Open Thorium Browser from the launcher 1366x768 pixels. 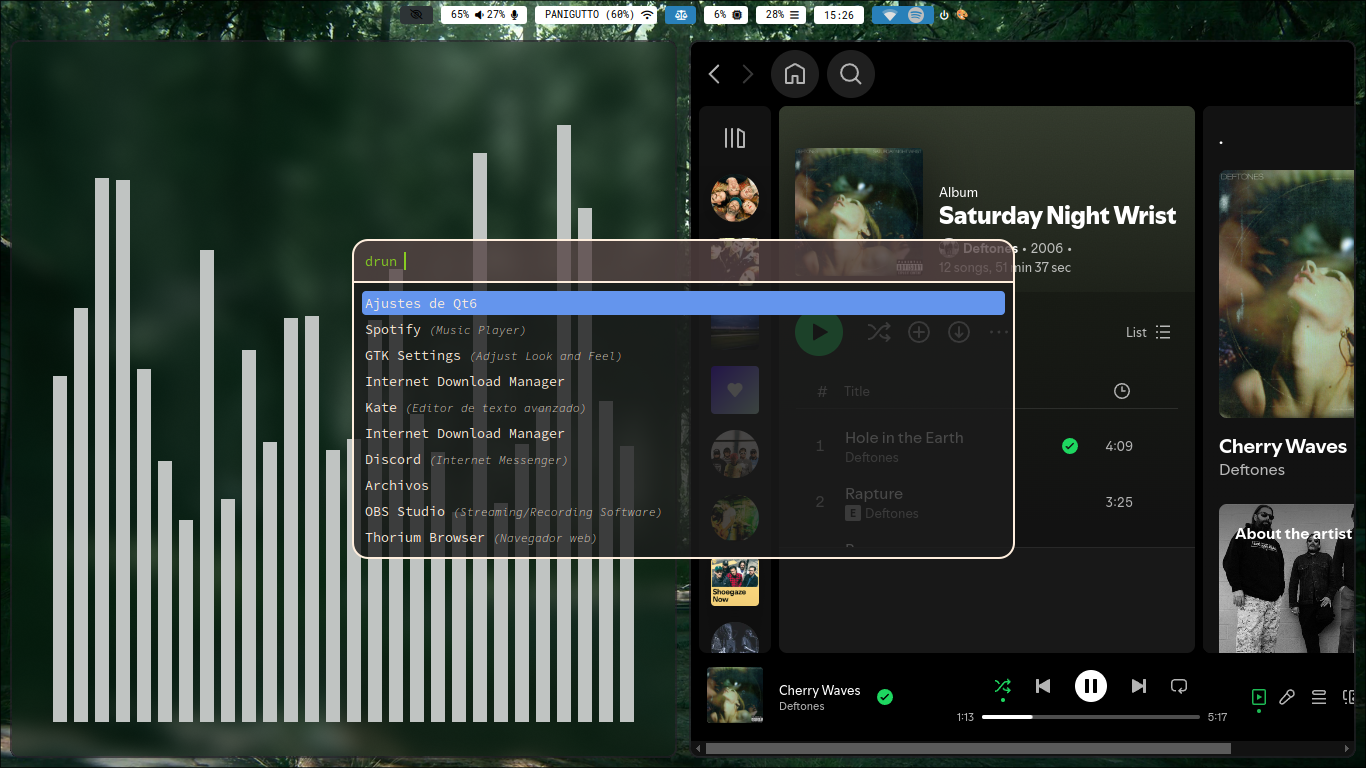pyautogui.click(x=683, y=538)
